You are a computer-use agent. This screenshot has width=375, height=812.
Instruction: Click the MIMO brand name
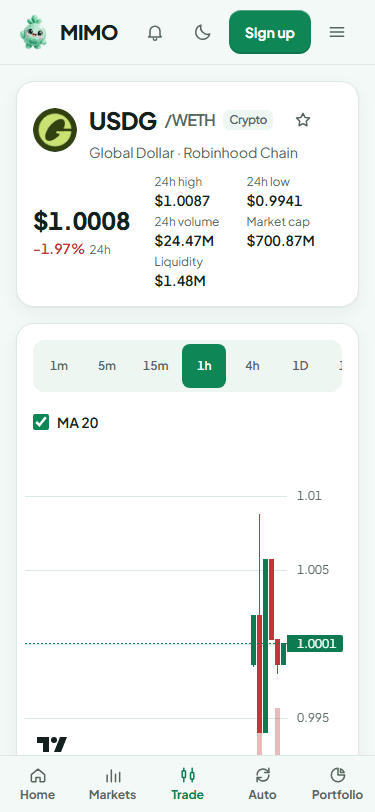(89, 33)
